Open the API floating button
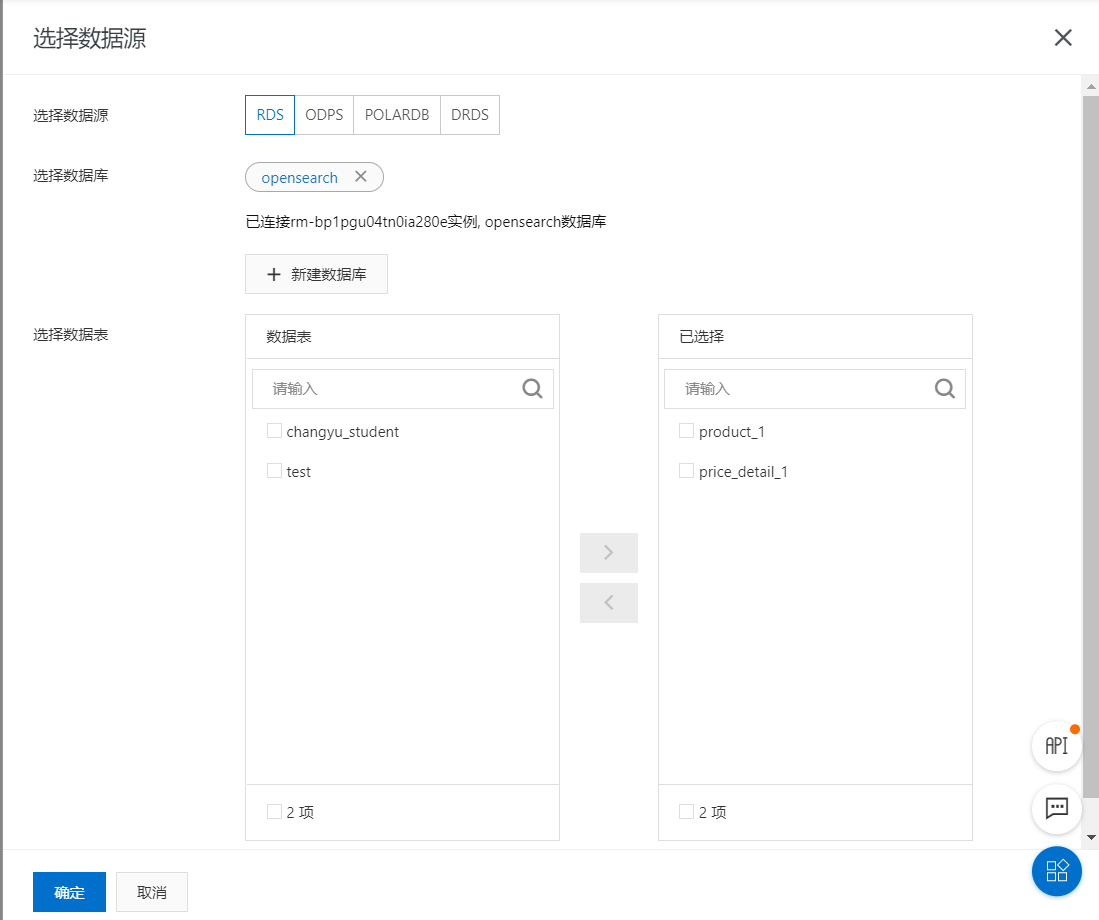This screenshot has height=920, width=1099. pos(1056,746)
